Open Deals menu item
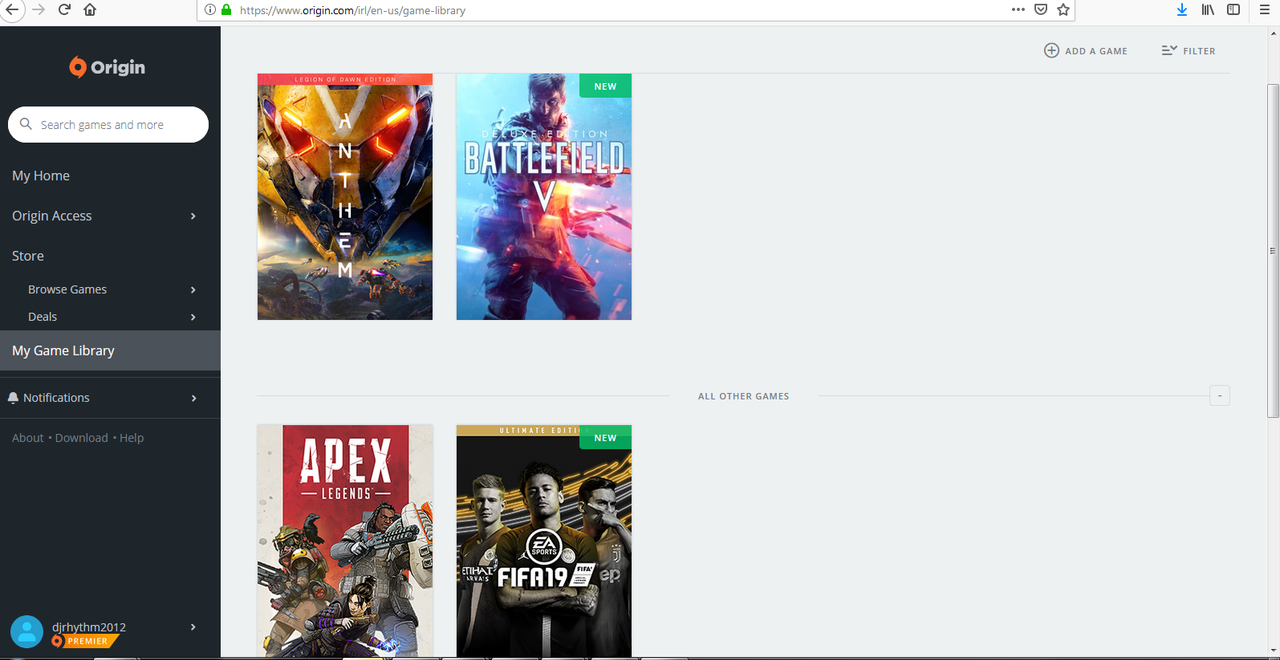Image resolution: width=1280 pixels, height=660 pixels. pos(42,317)
